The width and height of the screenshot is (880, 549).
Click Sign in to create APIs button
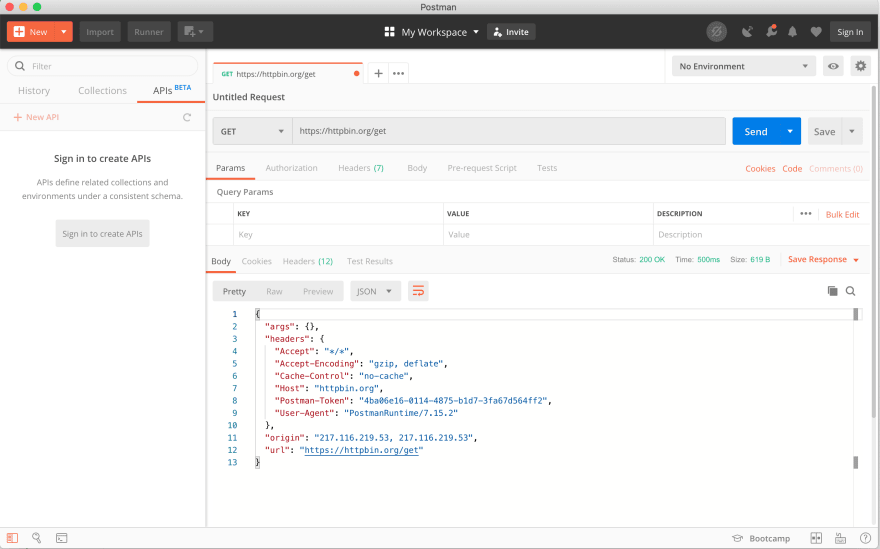(102, 234)
